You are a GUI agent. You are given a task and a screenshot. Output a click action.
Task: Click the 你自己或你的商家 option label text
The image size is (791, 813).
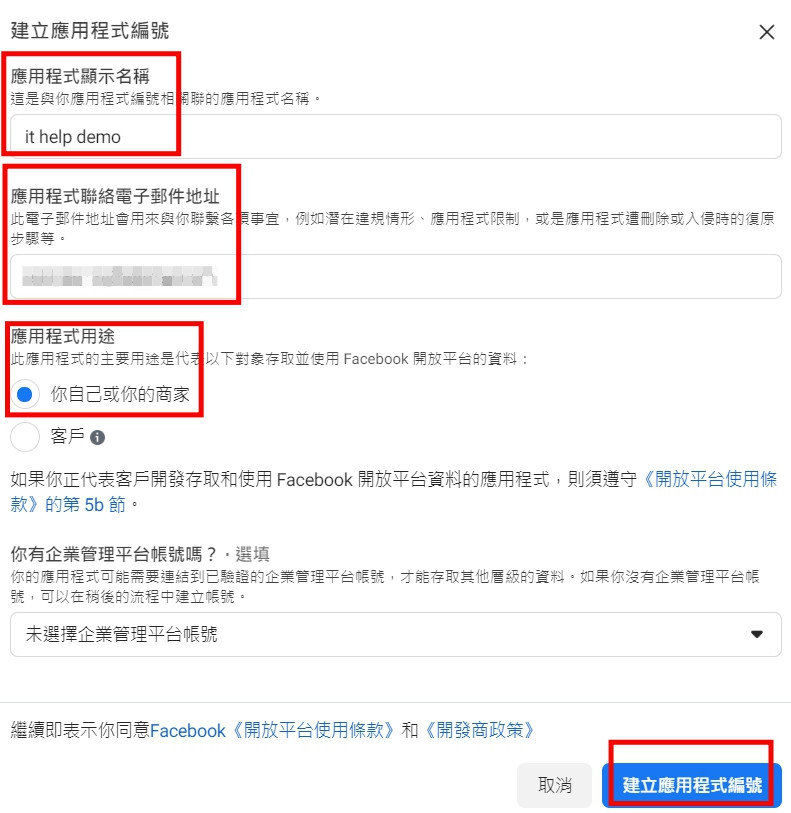click(120, 395)
